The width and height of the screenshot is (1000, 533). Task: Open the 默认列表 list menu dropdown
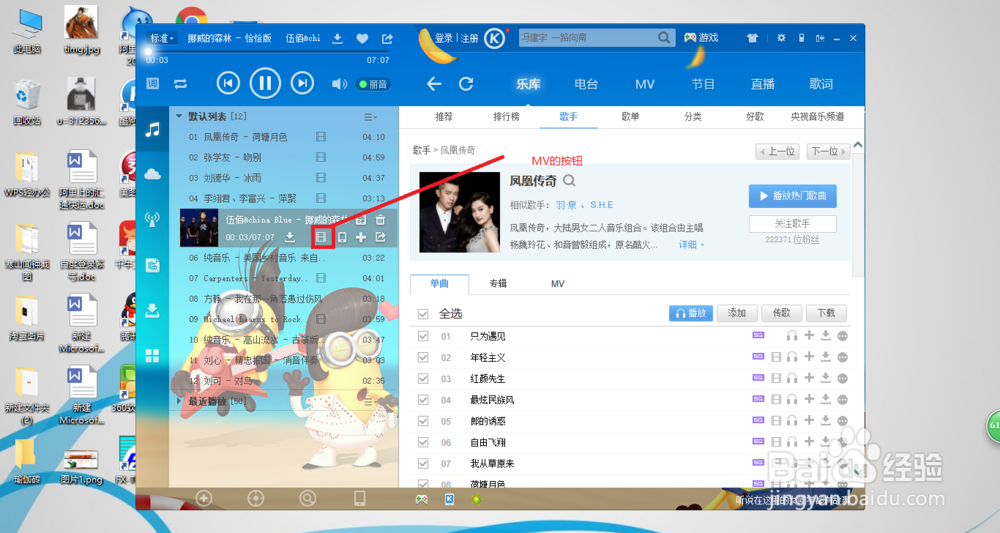click(x=370, y=117)
